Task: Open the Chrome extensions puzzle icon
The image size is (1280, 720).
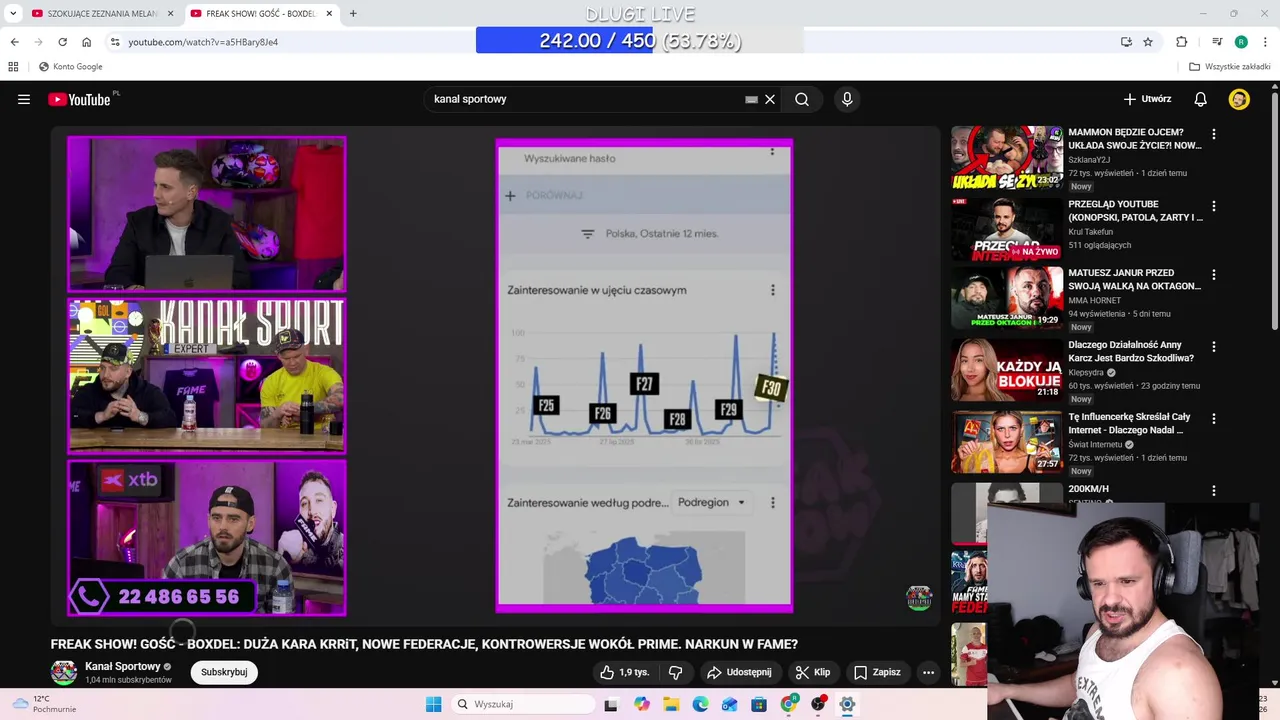Action: pos(1182,42)
